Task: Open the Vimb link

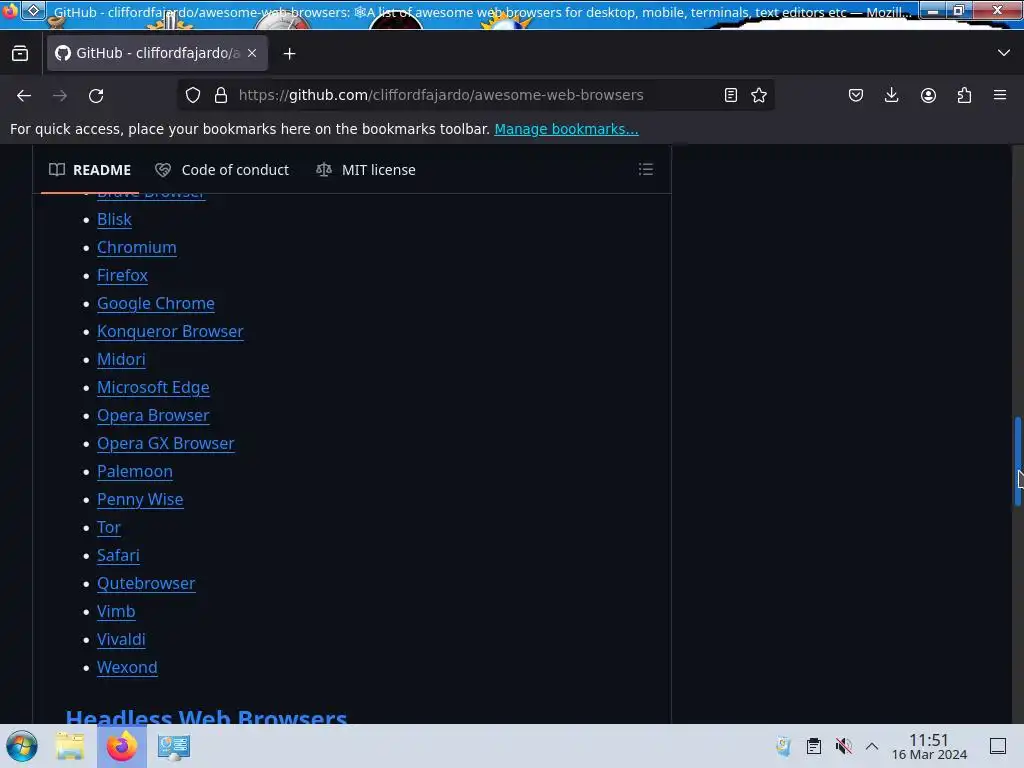Action: point(116,612)
